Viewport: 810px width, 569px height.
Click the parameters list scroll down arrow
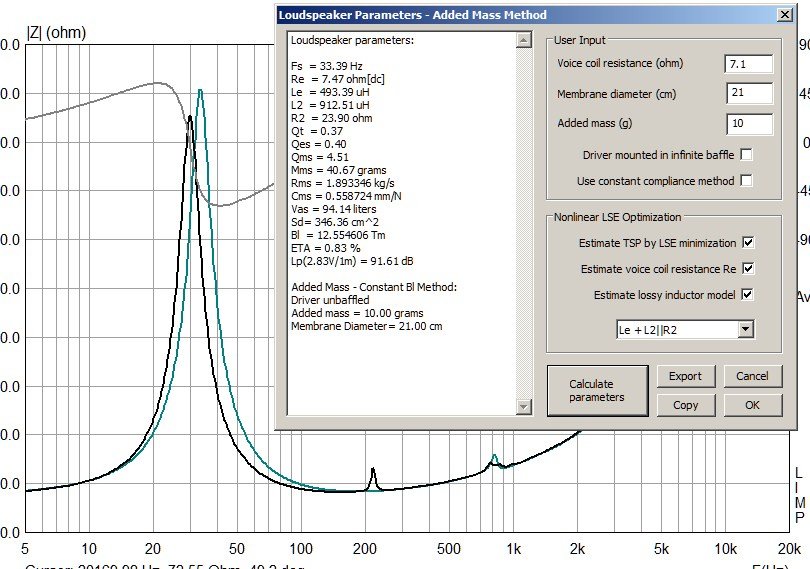point(523,407)
